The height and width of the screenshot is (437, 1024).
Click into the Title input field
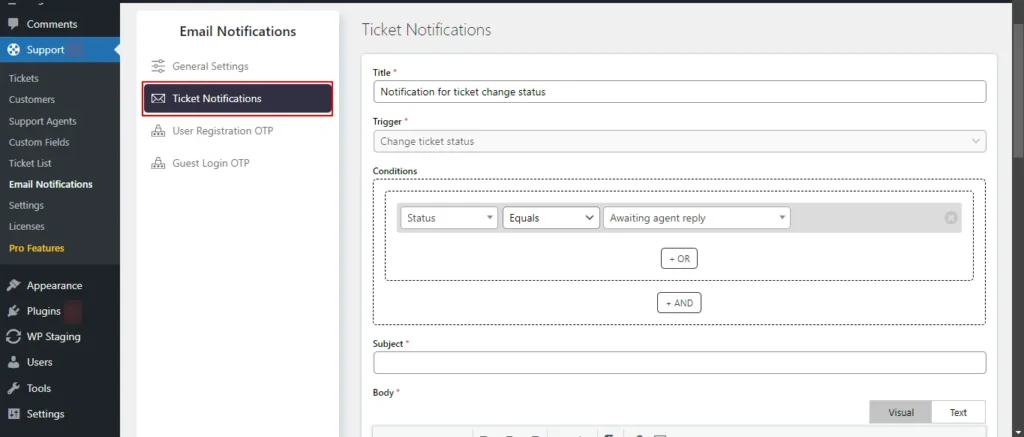[679, 92]
